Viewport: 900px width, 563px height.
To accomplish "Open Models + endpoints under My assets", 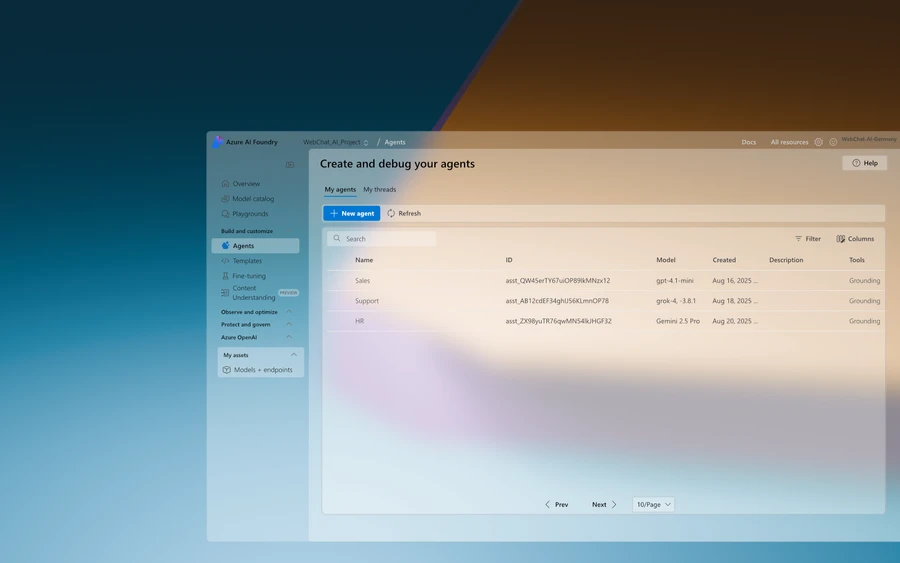I will point(263,370).
